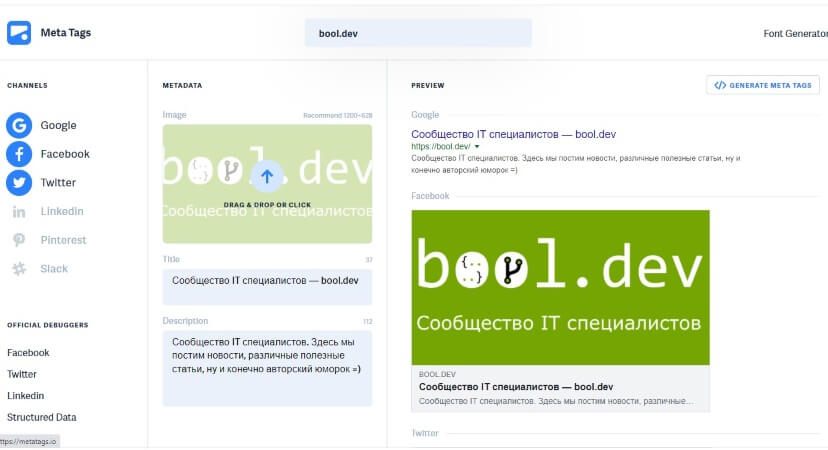Click the Facebook channel label
Viewport: 828px width, 450px height.
point(65,154)
